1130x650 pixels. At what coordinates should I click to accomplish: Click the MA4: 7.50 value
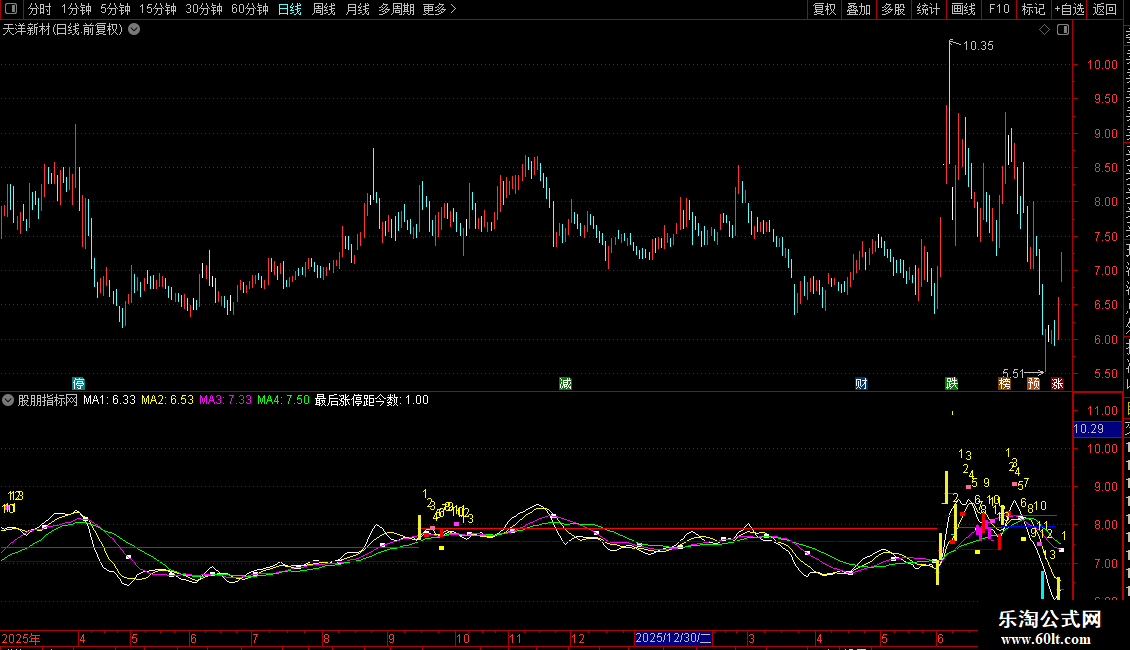tap(283, 400)
